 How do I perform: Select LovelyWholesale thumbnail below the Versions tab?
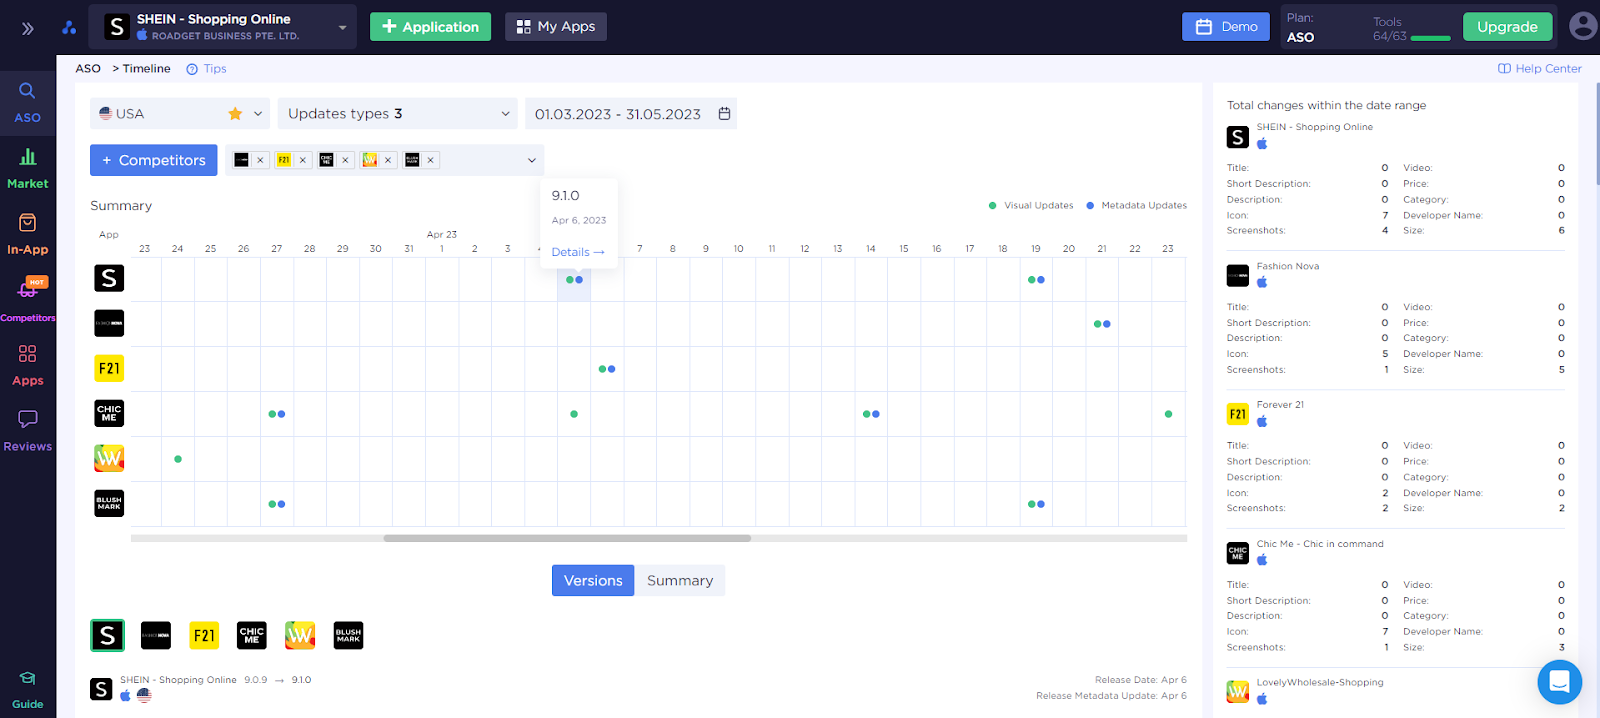[x=300, y=635]
